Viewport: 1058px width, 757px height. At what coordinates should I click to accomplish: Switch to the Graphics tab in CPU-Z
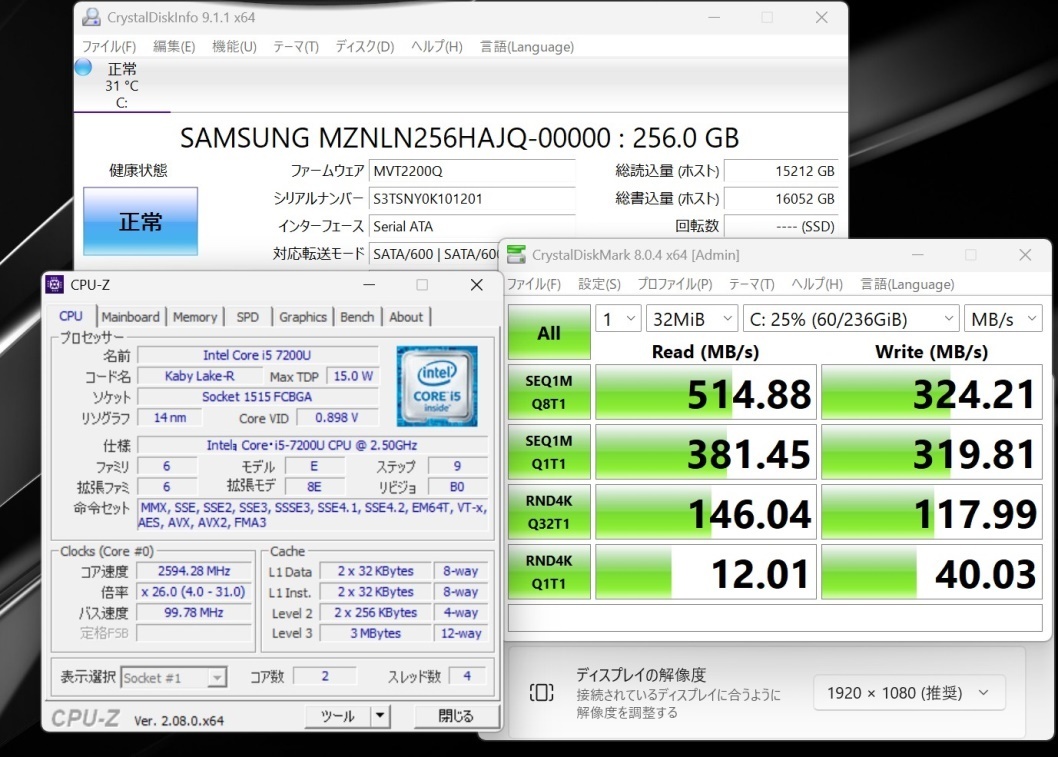(x=303, y=316)
